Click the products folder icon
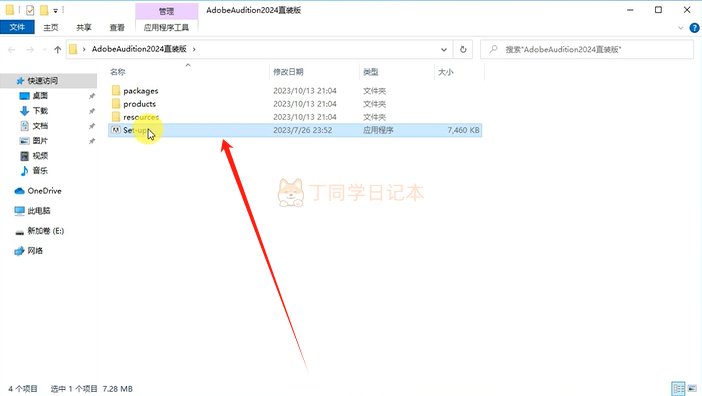 116,104
